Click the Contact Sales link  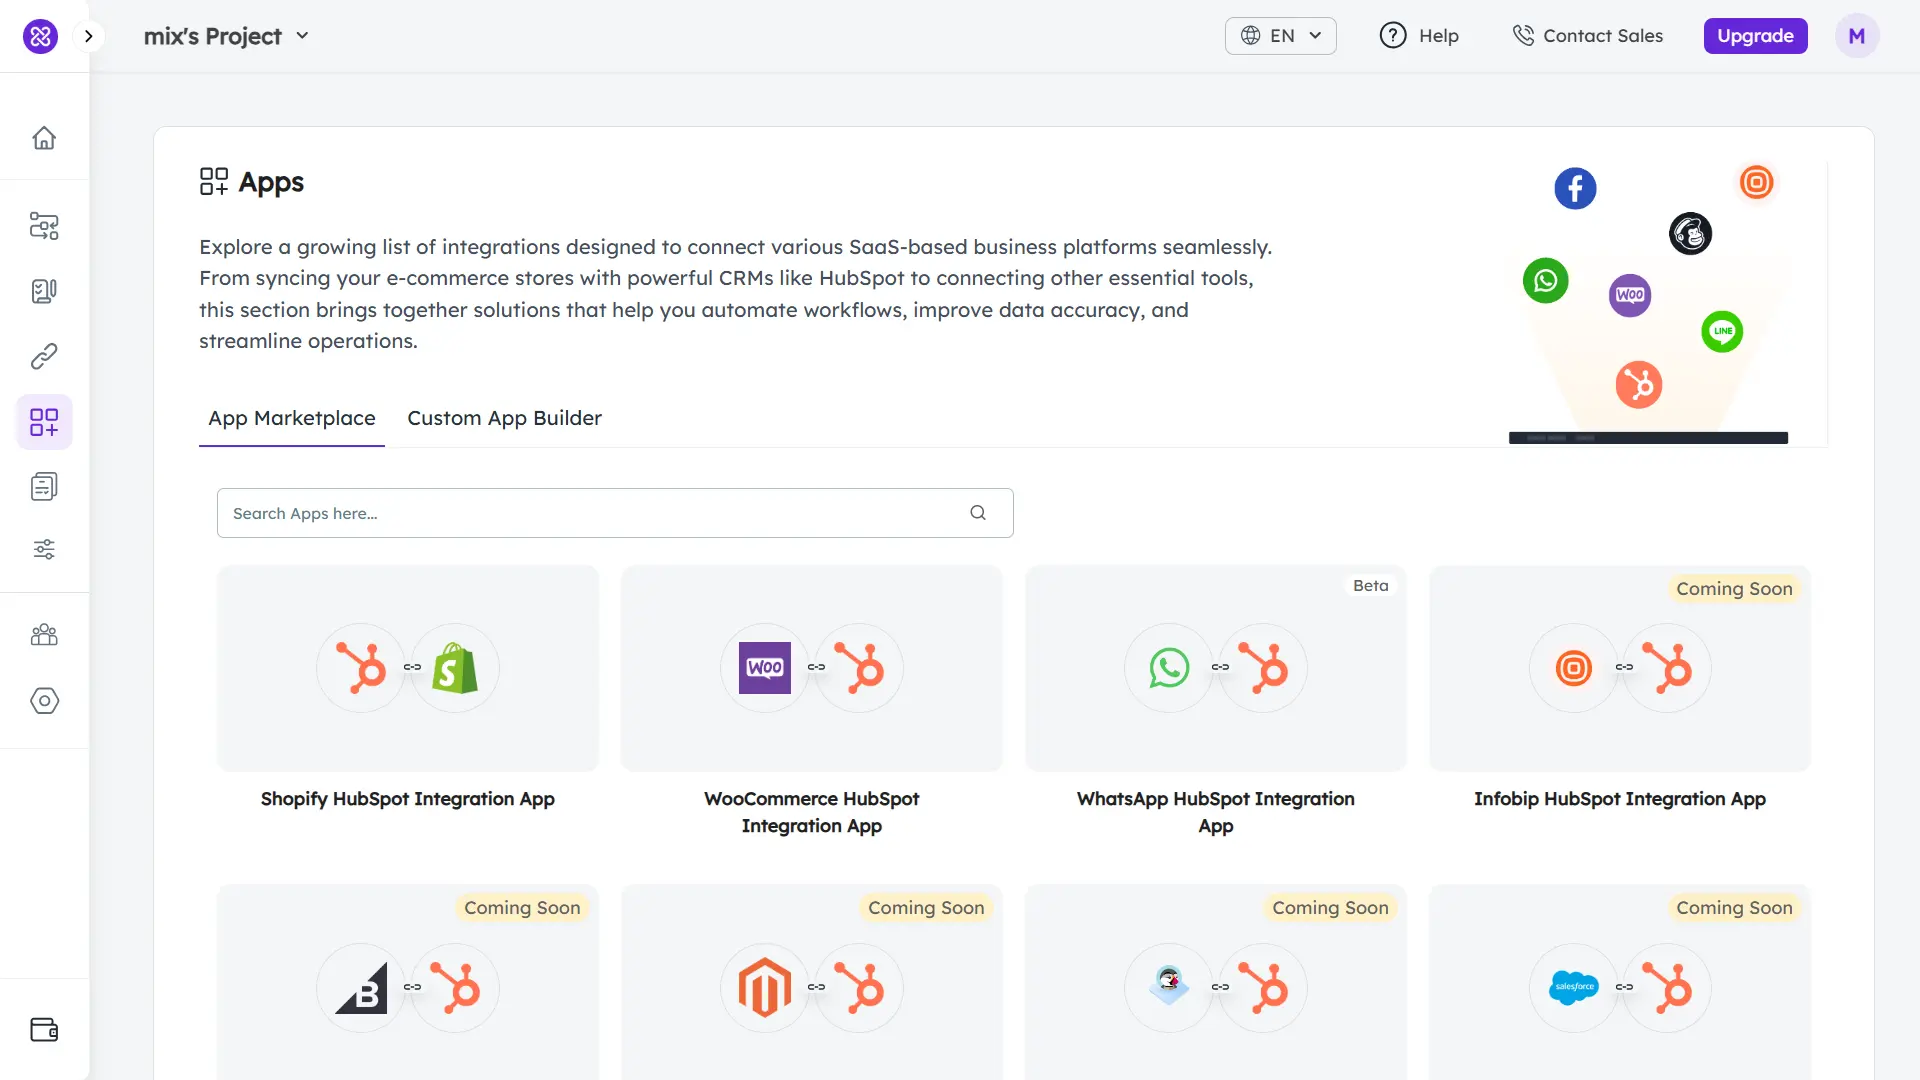1587,35
